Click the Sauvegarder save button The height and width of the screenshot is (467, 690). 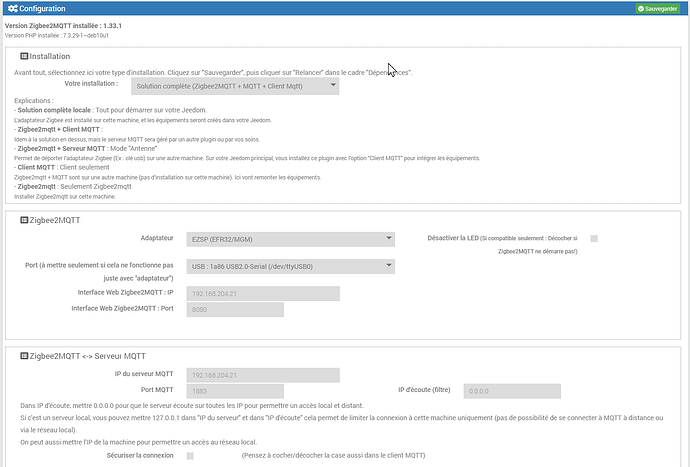pos(657,8)
